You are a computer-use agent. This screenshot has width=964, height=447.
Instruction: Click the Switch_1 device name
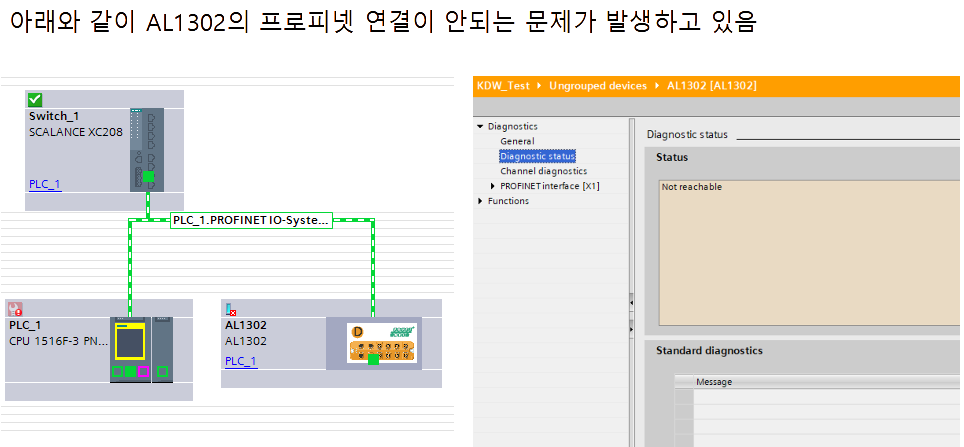click(x=54, y=116)
